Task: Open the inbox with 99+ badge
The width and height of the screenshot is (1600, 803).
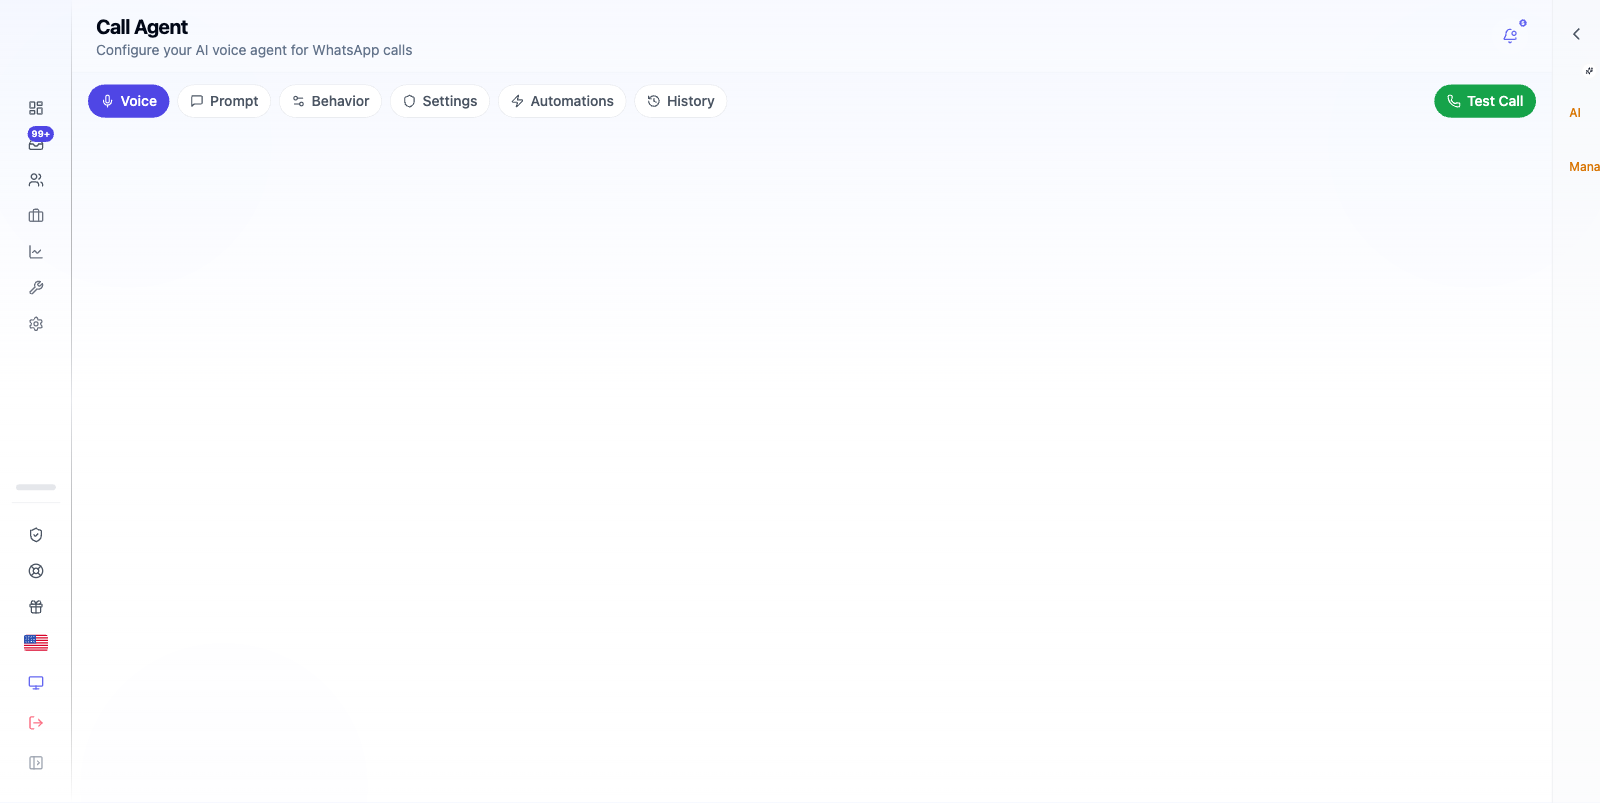Action: [x=36, y=143]
